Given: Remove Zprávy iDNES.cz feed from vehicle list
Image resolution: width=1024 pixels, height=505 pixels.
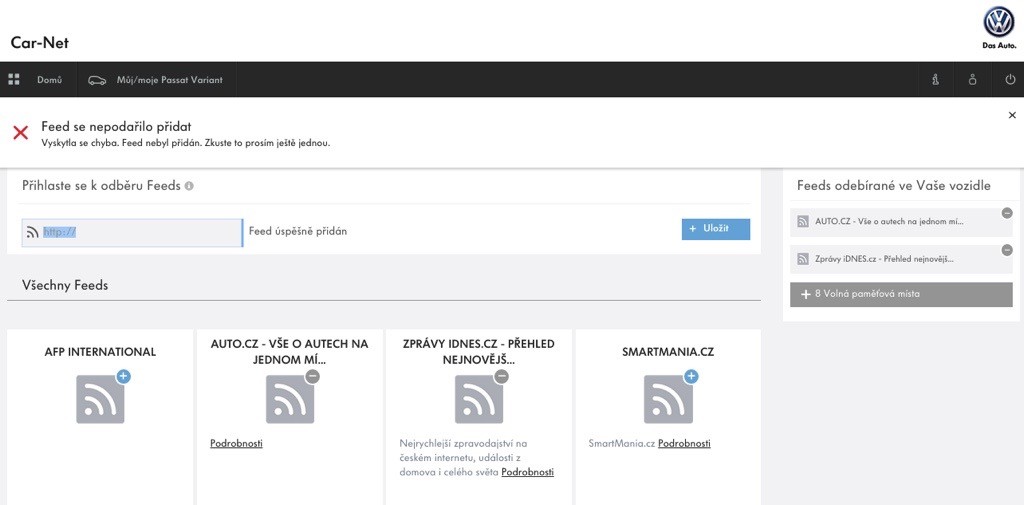Looking at the screenshot, I should [1007, 250].
